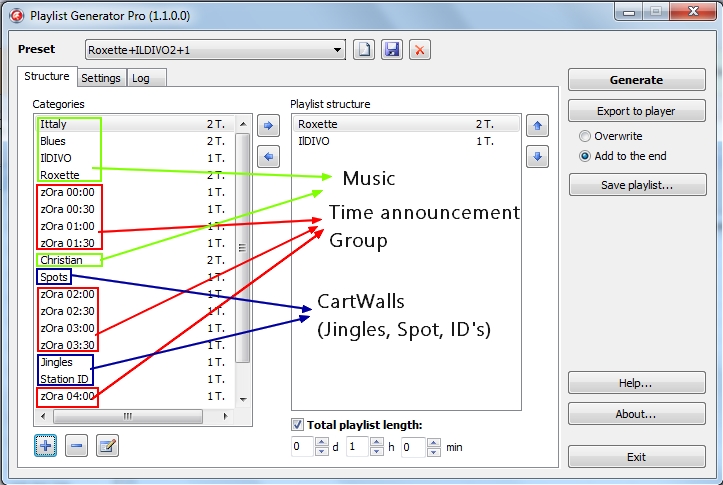The height and width of the screenshot is (485, 723).
Task: Select the Spots category
Action: [135, 277]
